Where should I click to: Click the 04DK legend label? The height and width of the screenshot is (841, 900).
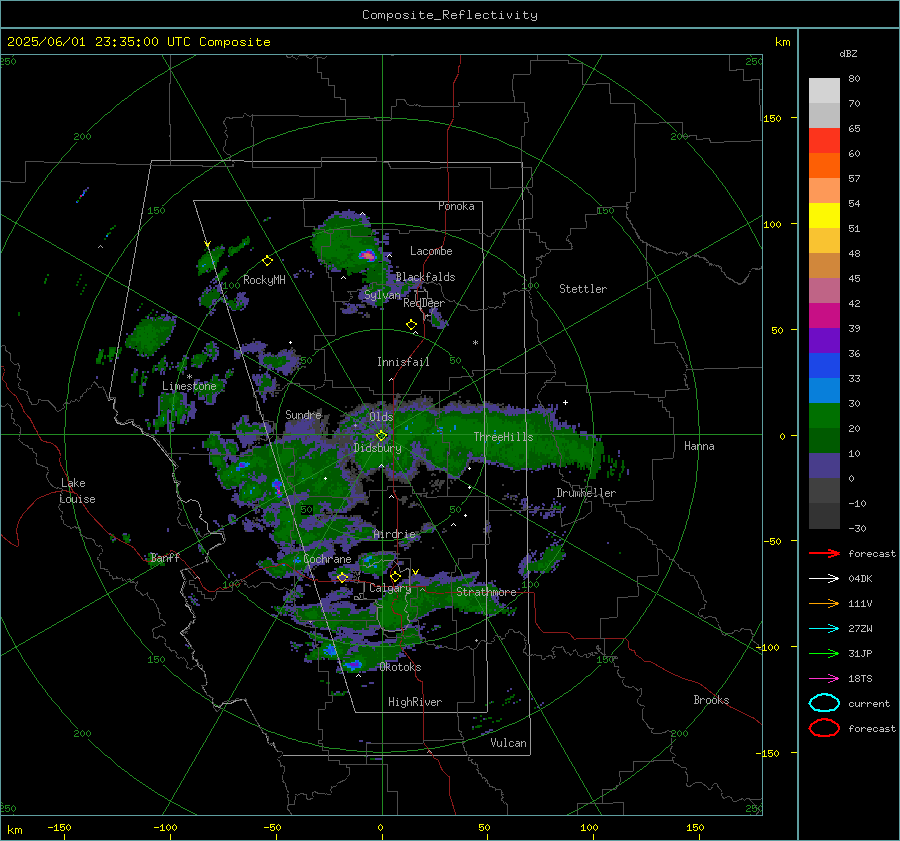[860, 579]
